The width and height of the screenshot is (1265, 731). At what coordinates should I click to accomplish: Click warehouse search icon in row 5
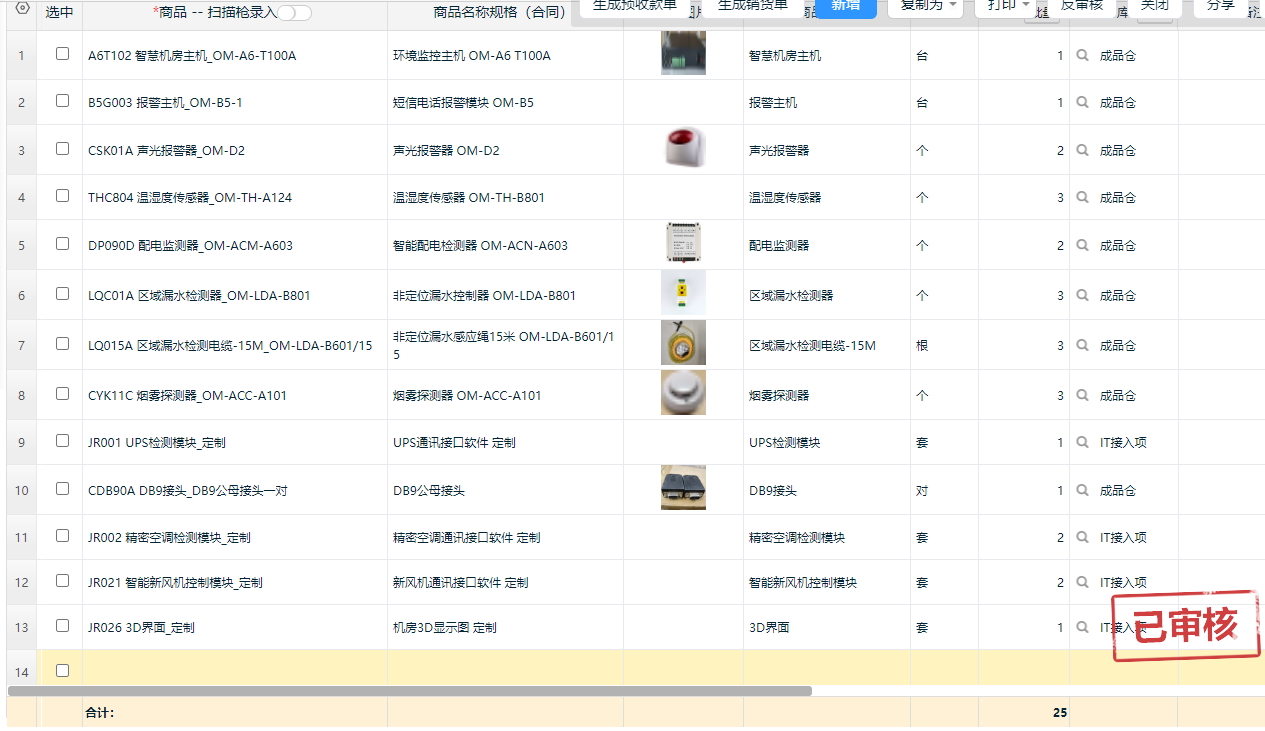coord(1082,246)
